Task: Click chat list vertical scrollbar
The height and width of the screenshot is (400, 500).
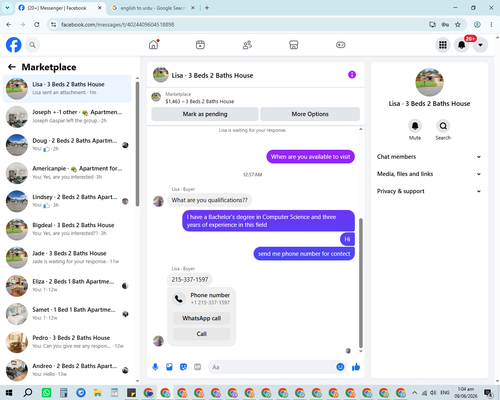Action: (137, 143)
